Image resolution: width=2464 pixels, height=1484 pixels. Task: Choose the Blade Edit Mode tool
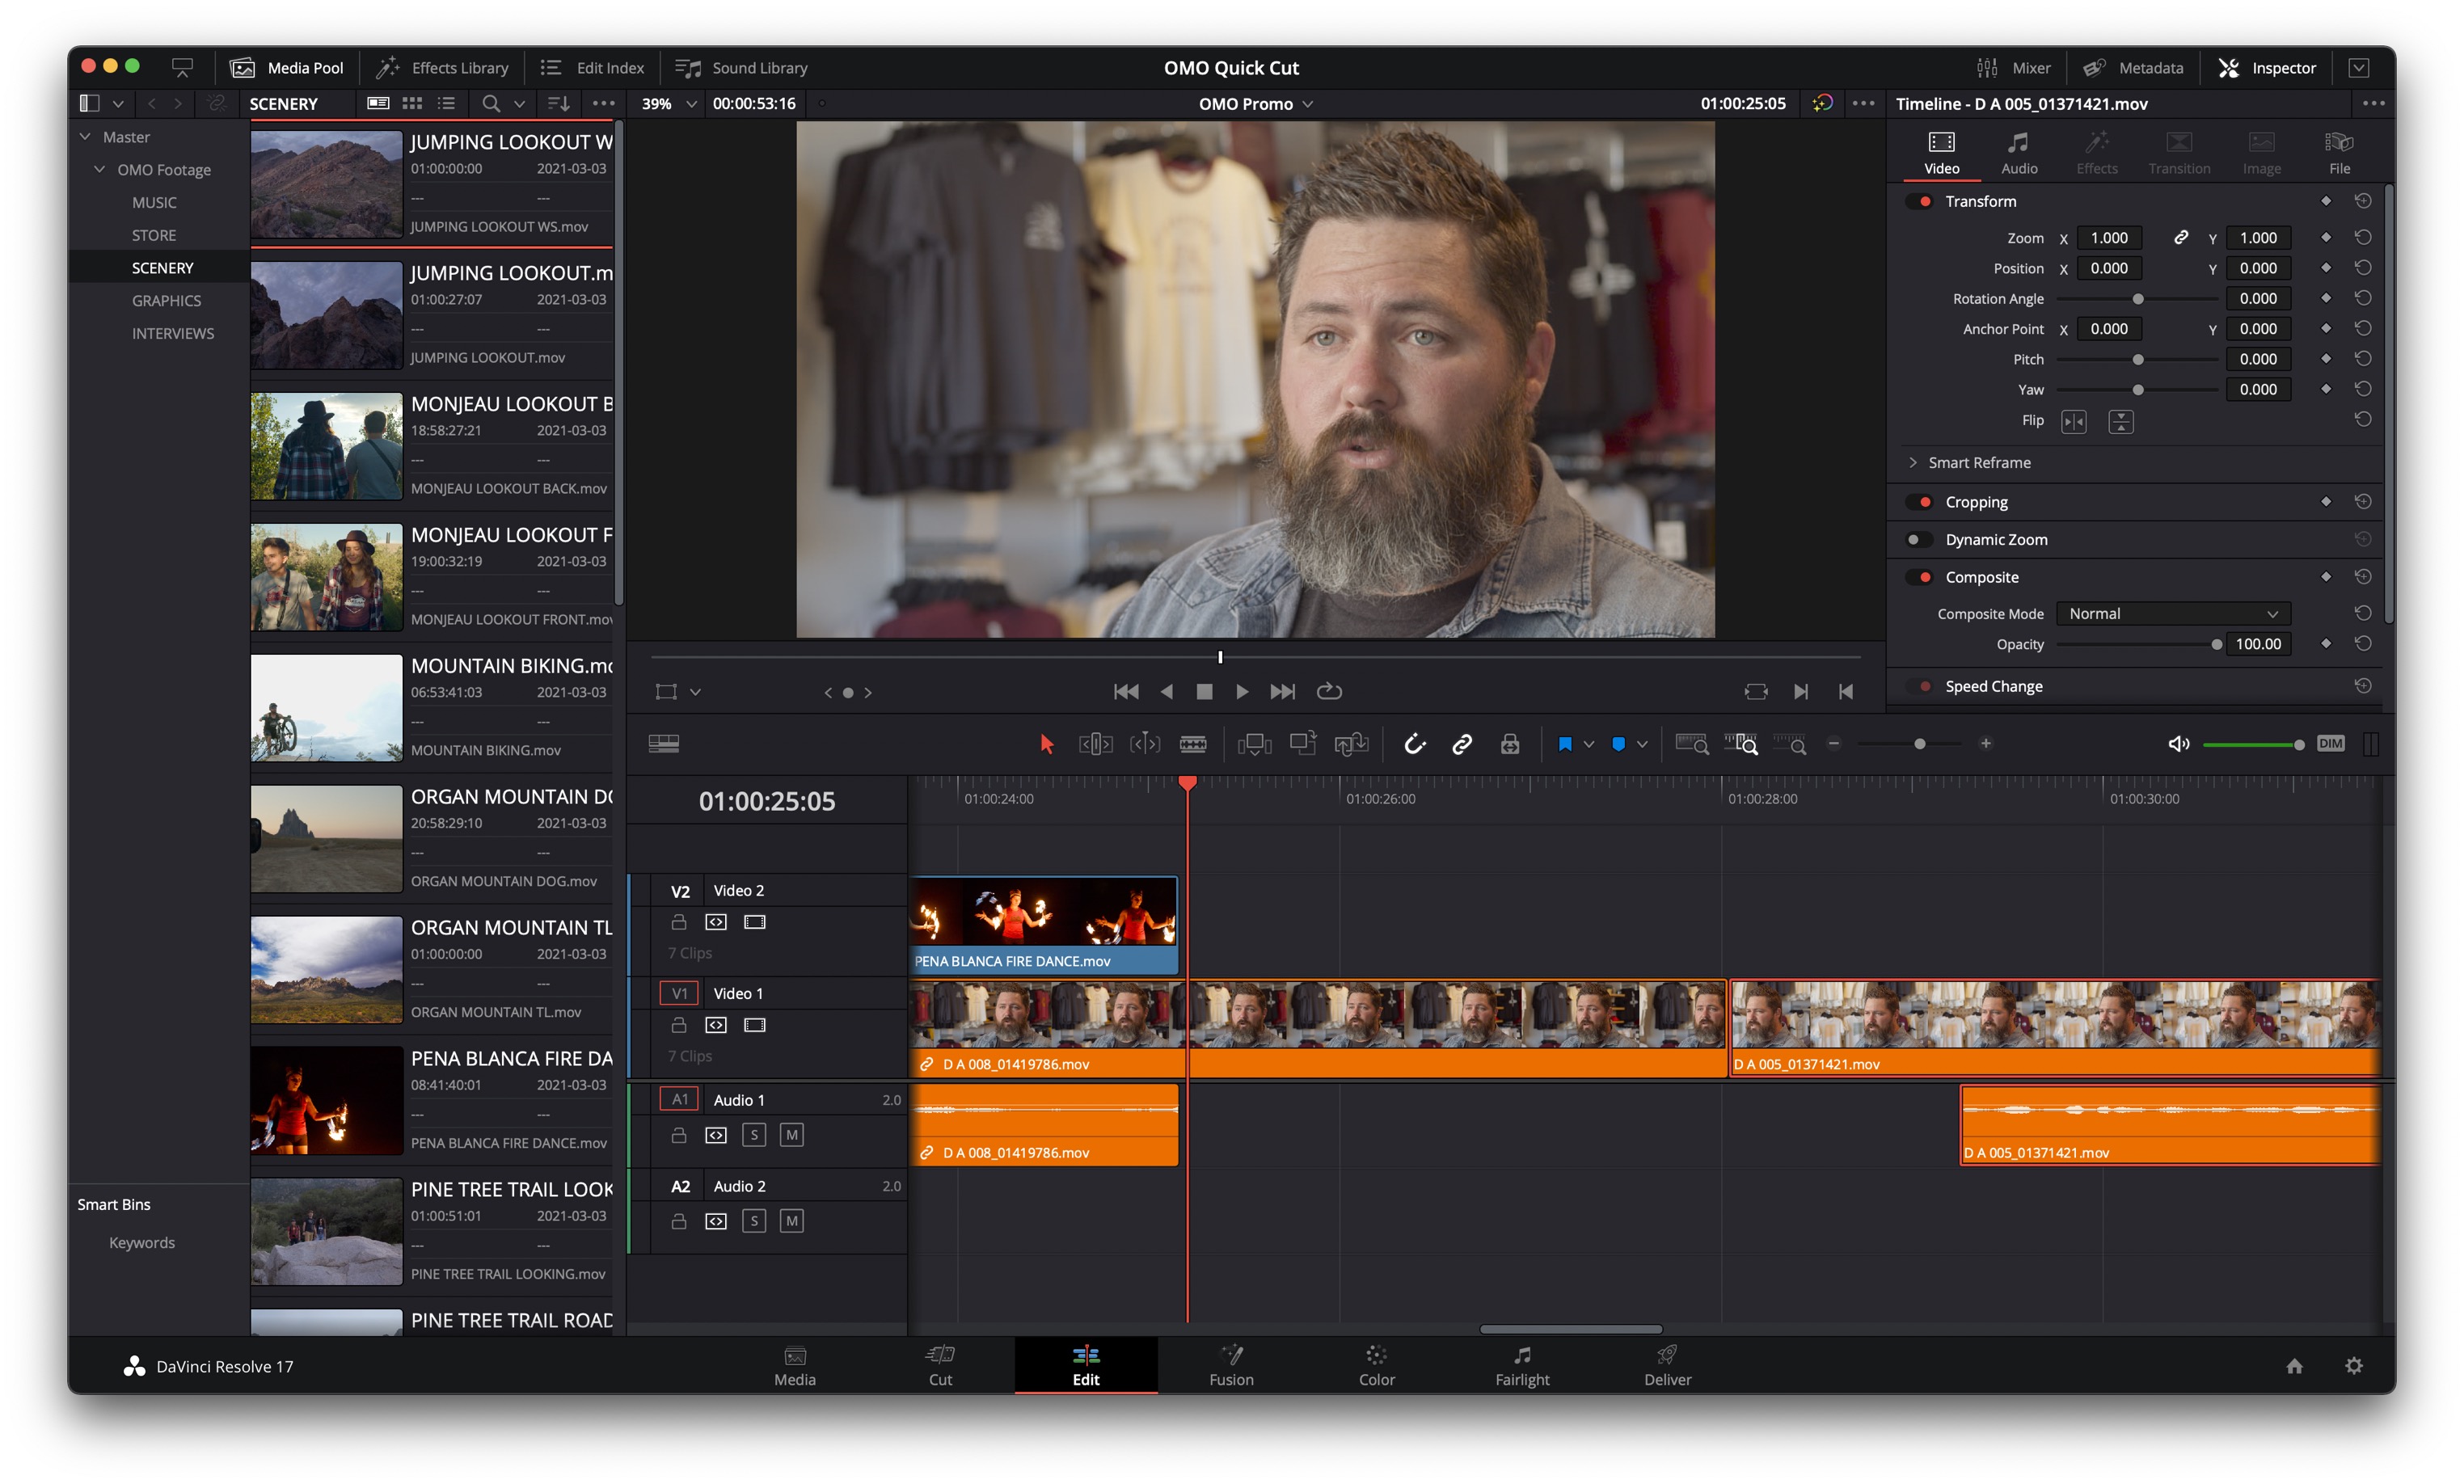click(x=1193, y=744)
